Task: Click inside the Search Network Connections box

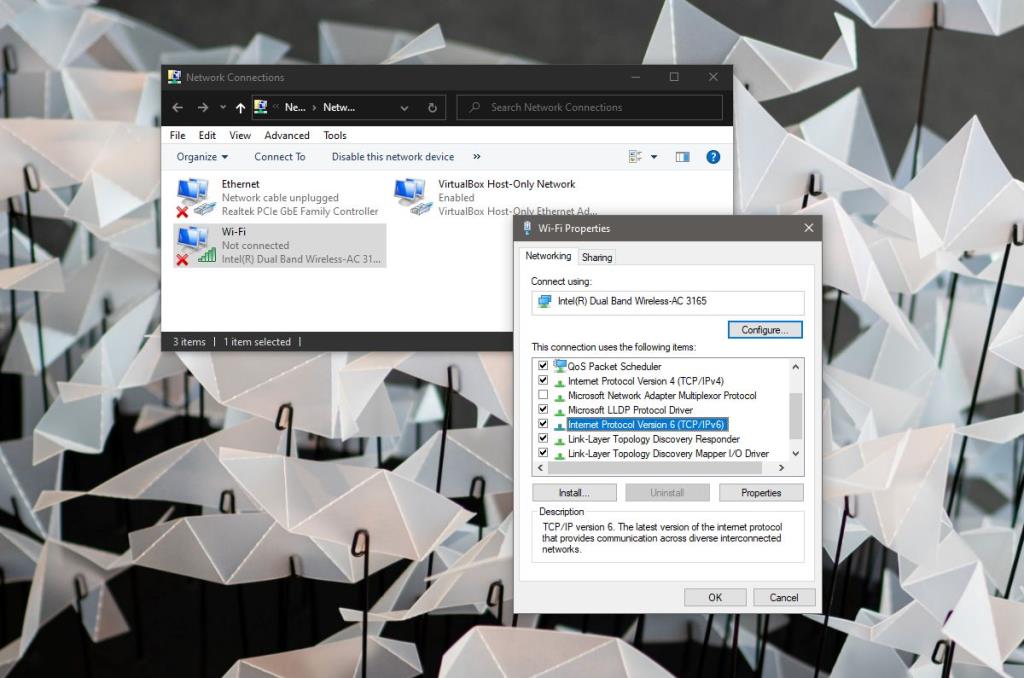Action: [590, 107]
